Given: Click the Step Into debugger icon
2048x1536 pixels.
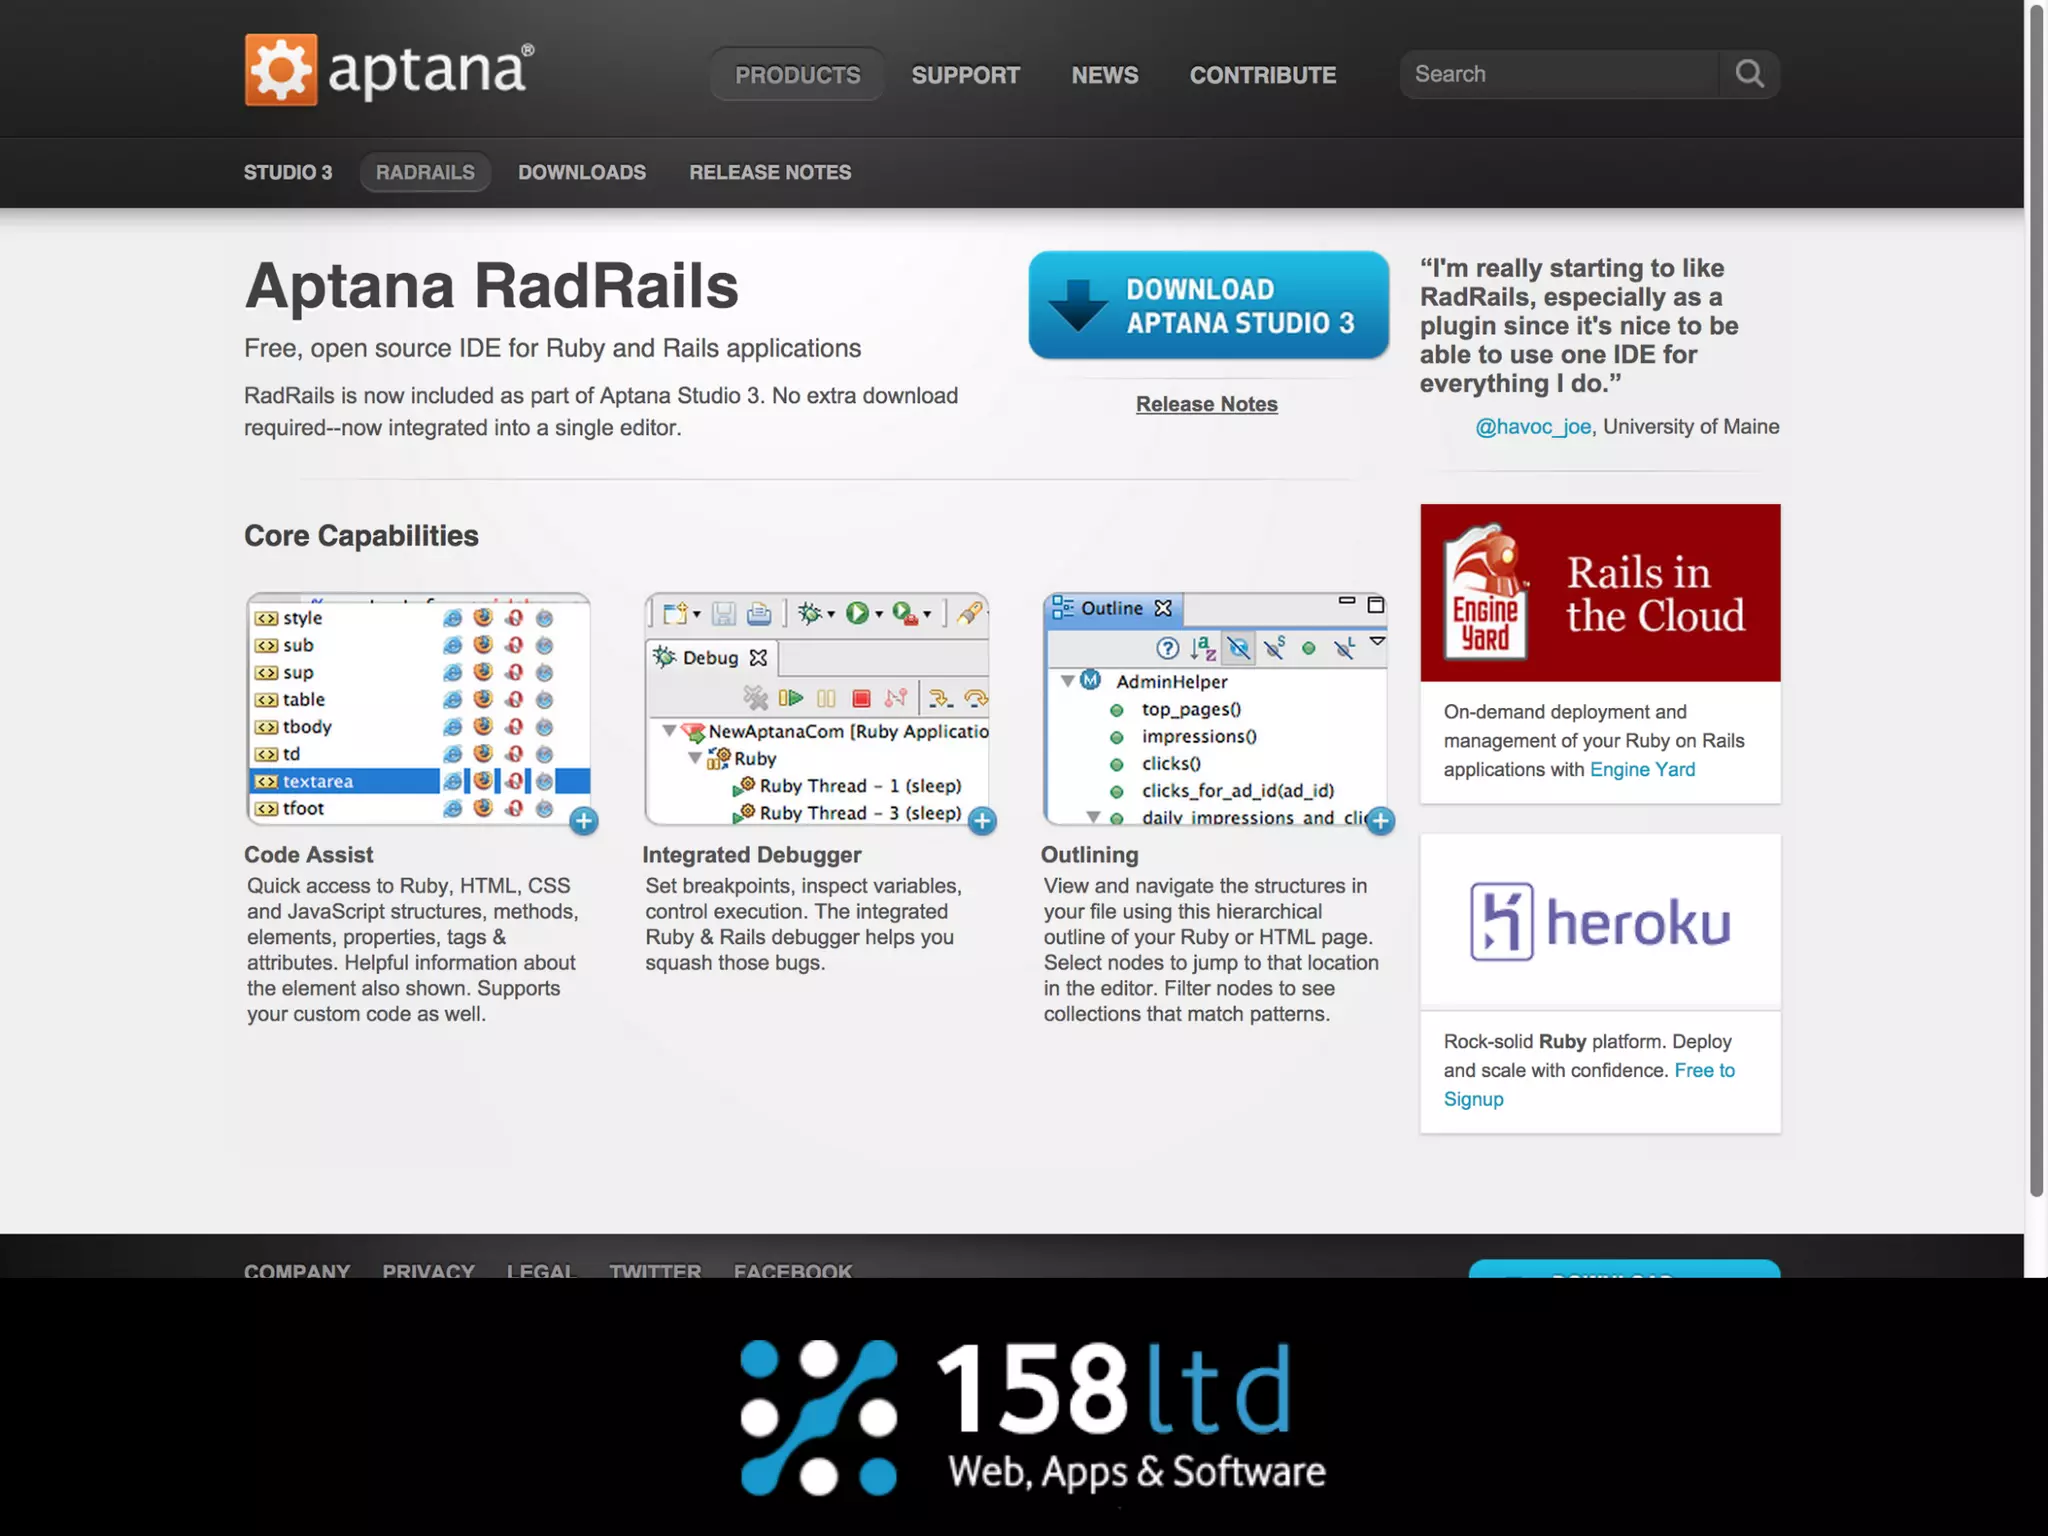Looking at the screenshot, I should pyautogui.click(x=940, y=697).
